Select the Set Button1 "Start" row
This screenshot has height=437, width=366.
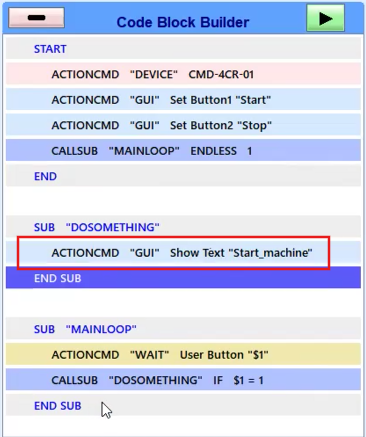click(x=183, y=100)
